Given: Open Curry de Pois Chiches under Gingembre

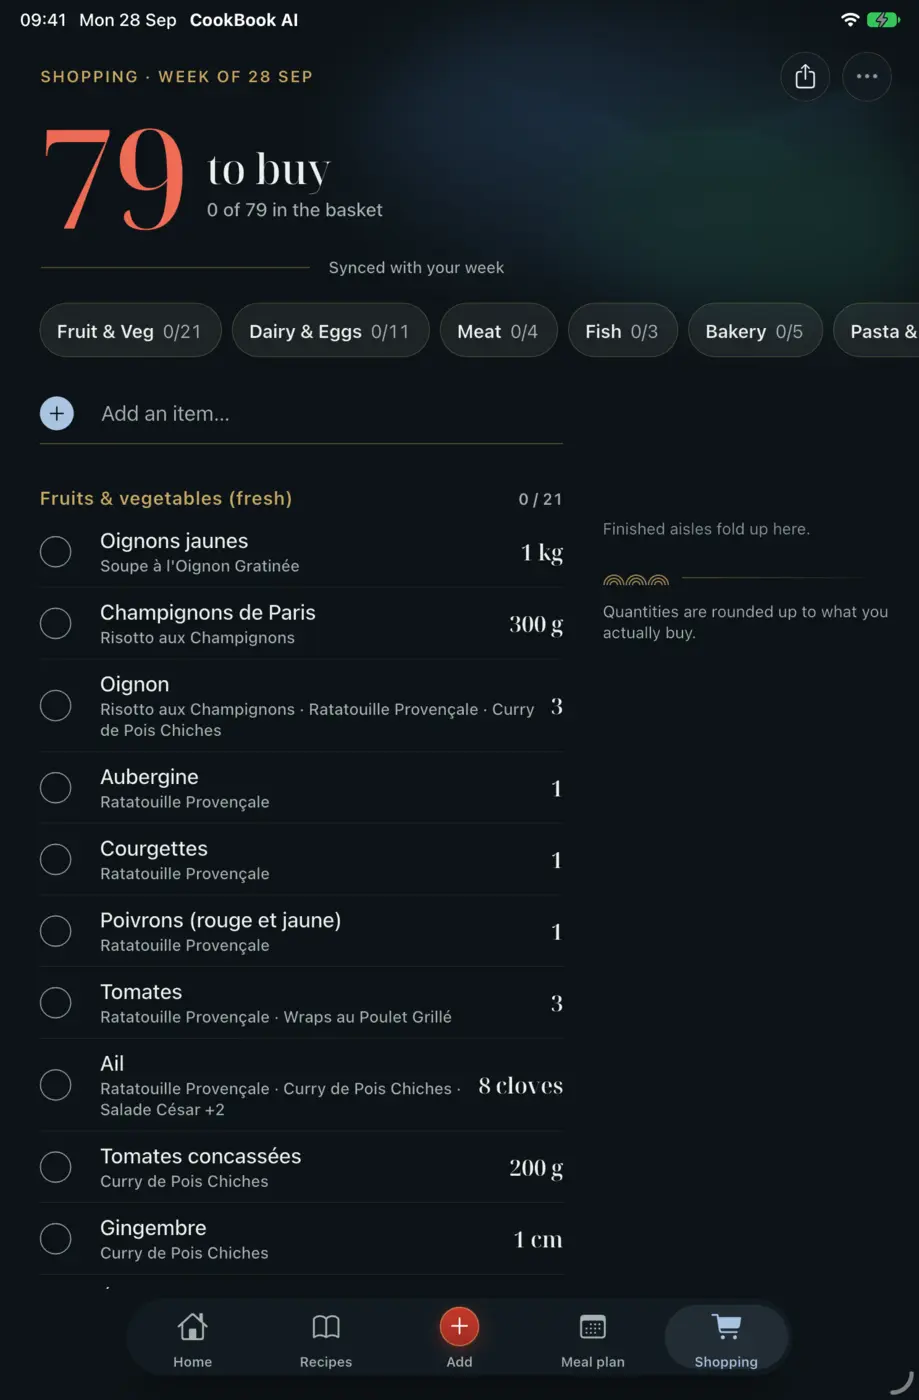Looking at the screenshot, I should [184, 1253].
